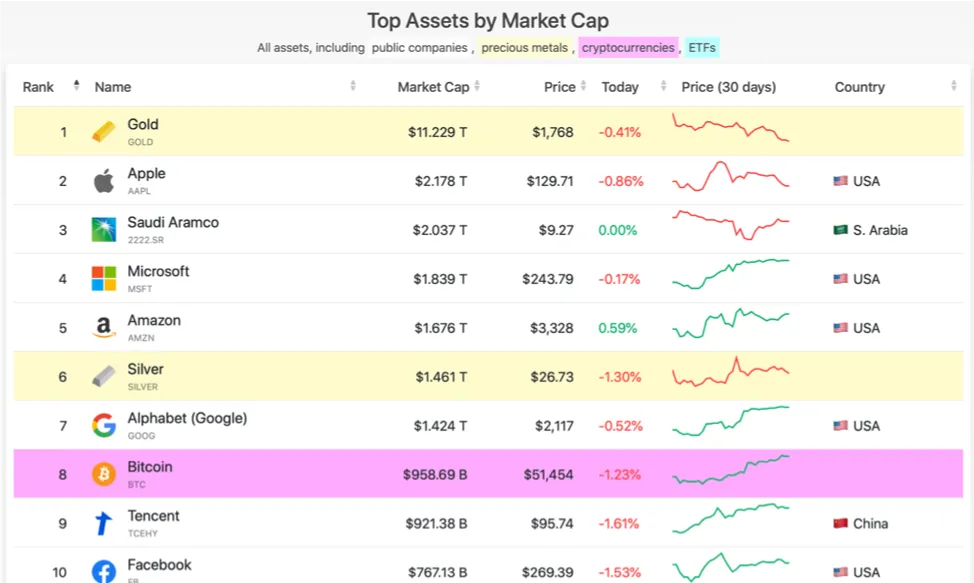Click the Amazon logo icon

[104, 327]
